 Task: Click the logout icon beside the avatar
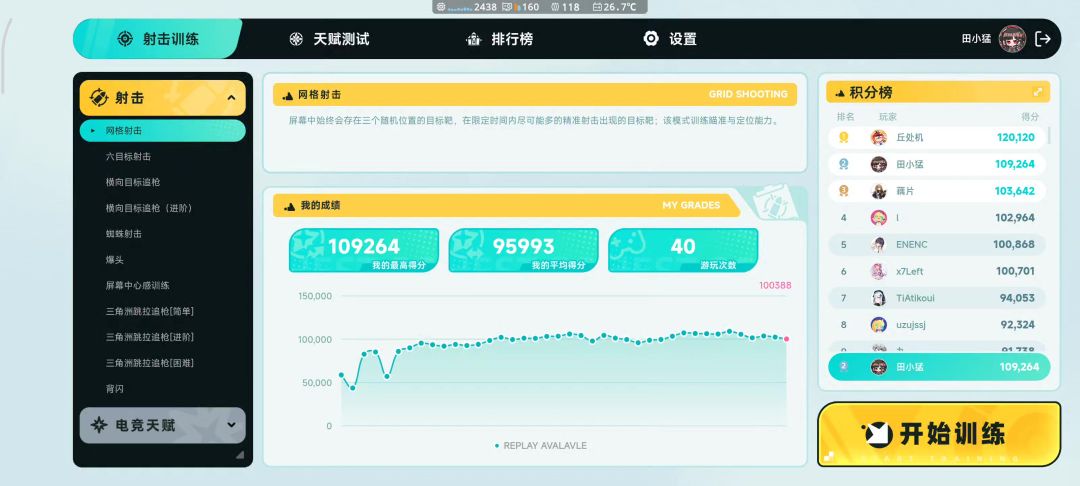(1043, 39)
